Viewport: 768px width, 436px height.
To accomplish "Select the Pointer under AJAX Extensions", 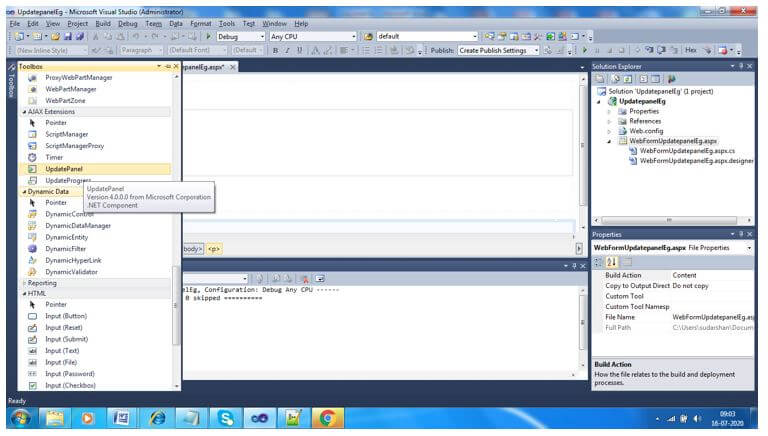I will coord(56,123).
